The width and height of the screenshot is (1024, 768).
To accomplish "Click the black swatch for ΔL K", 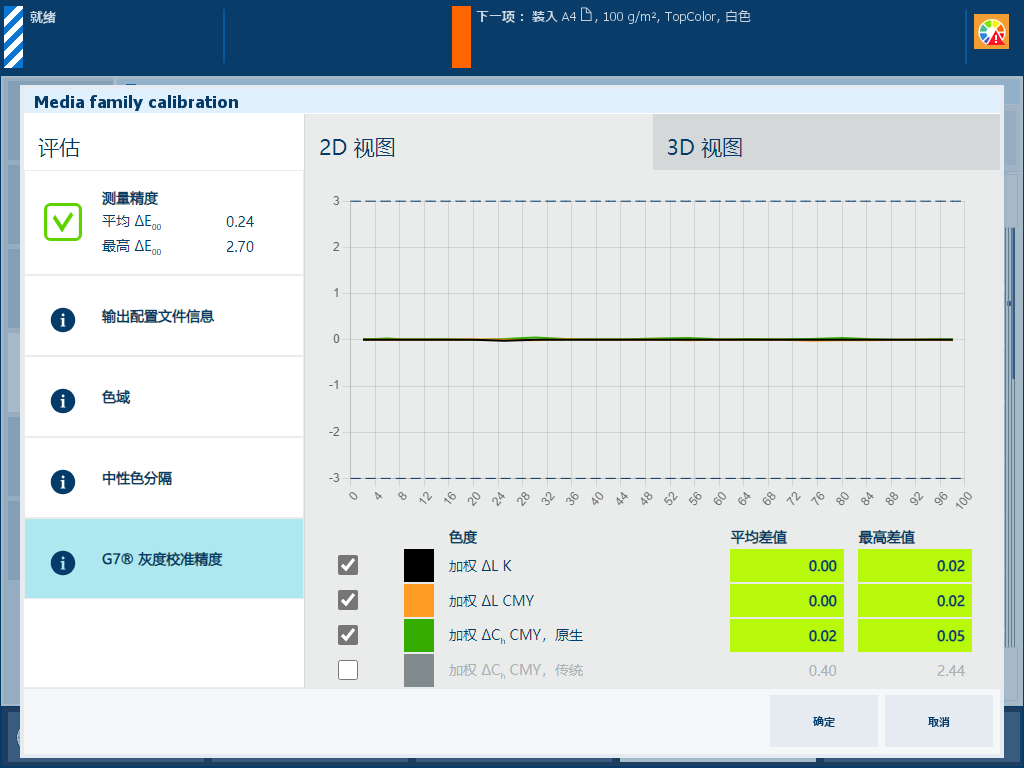I will (419, 566).
